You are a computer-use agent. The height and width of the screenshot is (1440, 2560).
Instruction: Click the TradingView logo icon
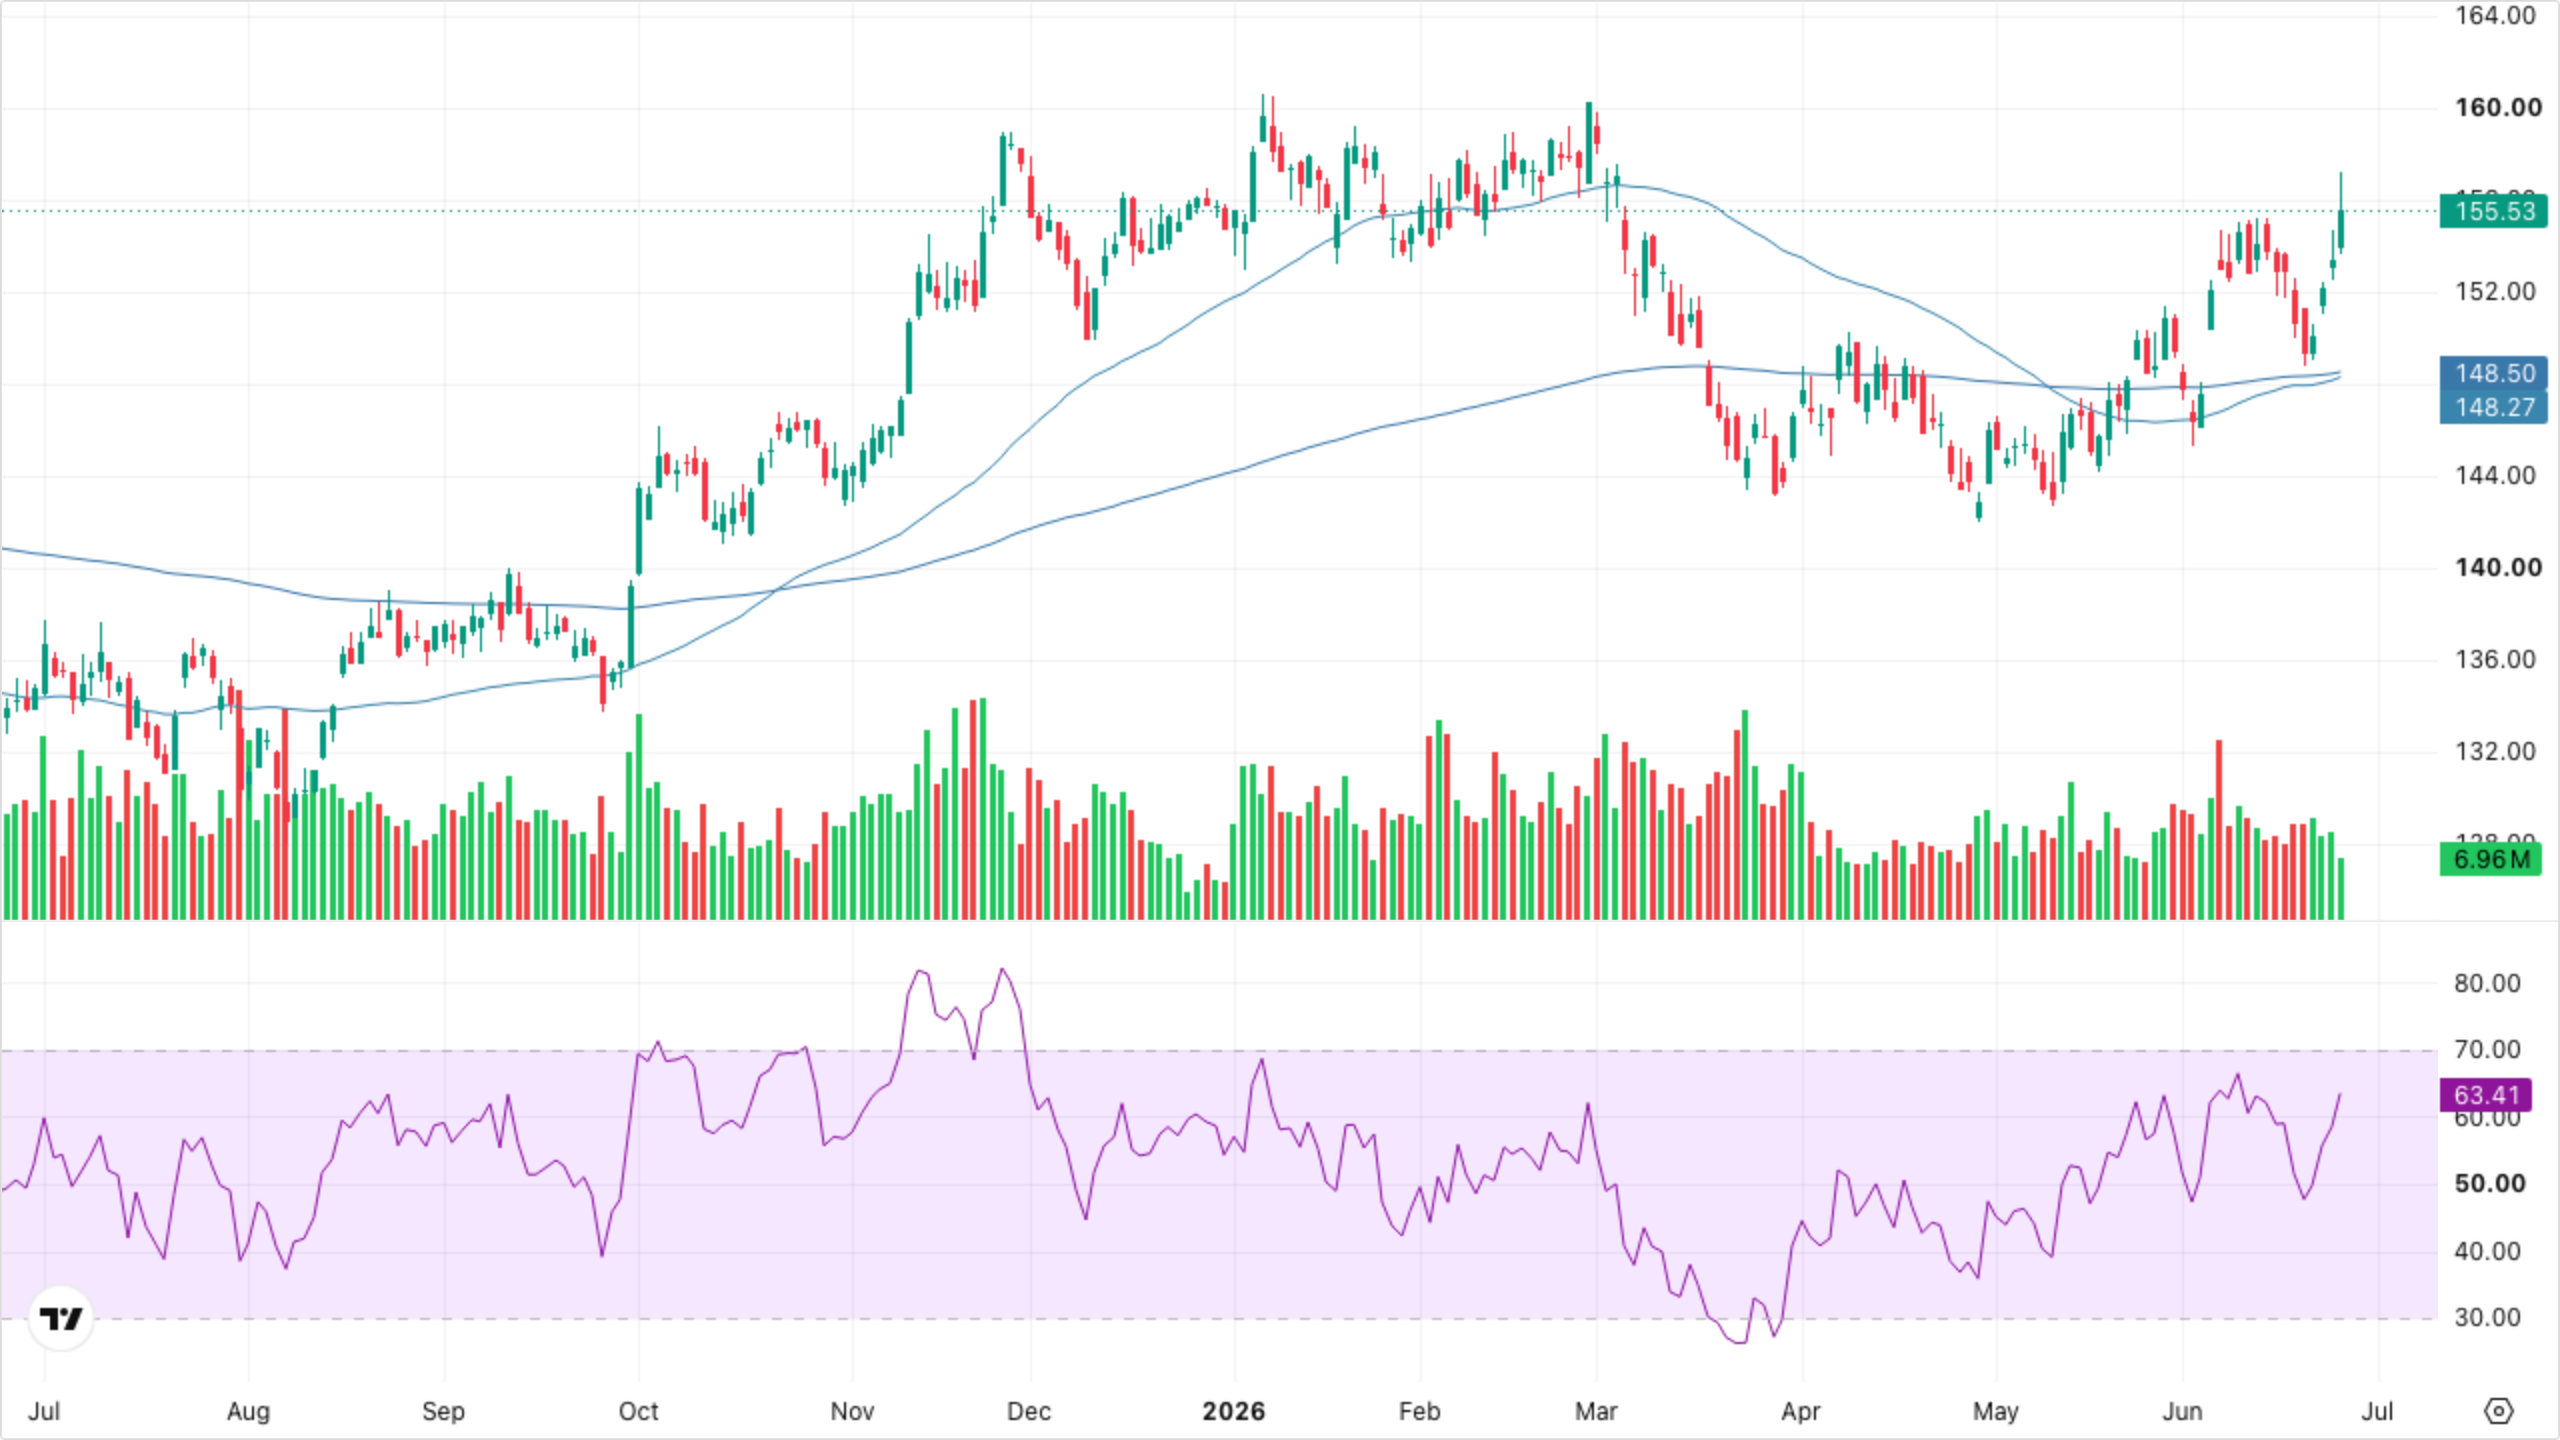(x=61, y=1319)
